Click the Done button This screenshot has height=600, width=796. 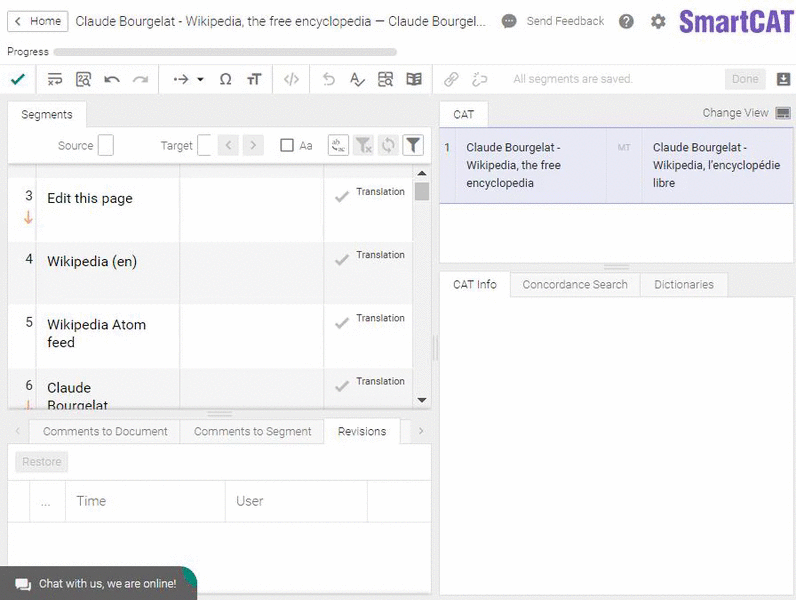(x=745, y=79)
